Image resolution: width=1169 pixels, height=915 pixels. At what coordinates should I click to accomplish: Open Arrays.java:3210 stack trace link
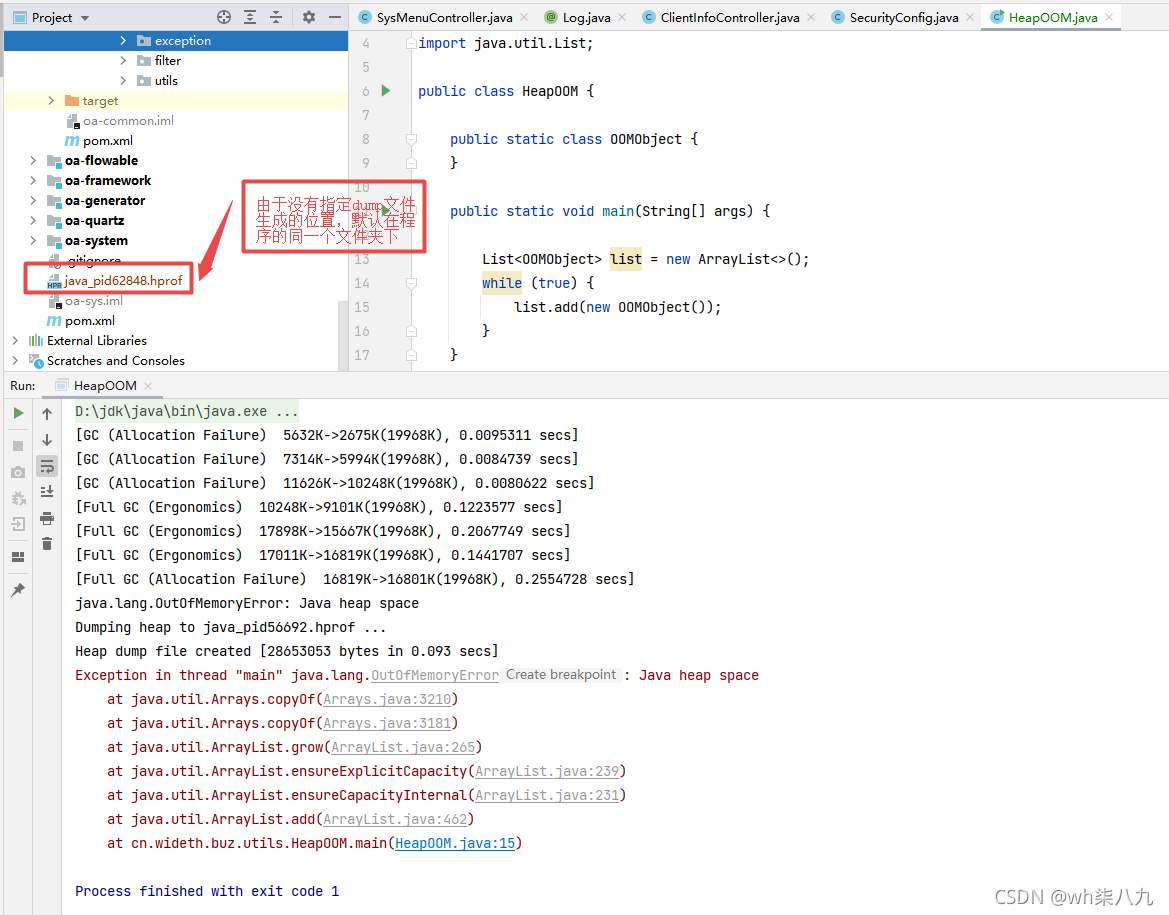click(x=387, y=699)
